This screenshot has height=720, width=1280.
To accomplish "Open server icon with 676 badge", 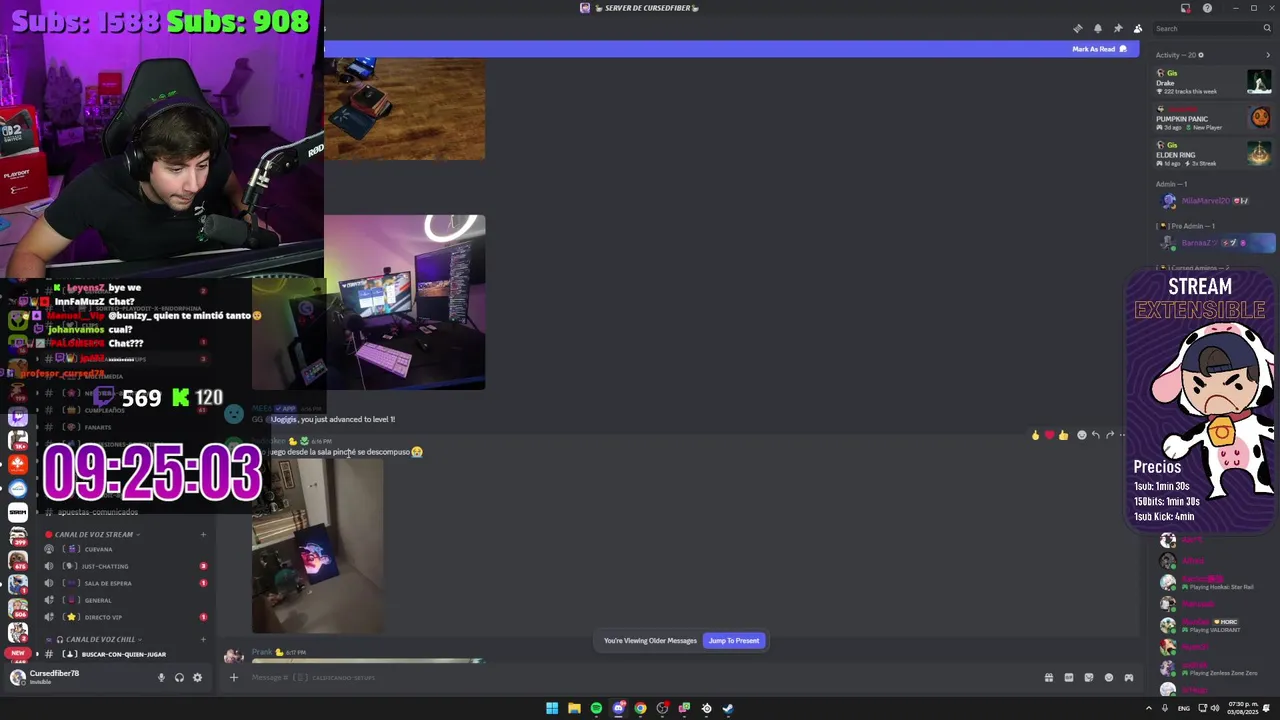I will (18, 560).
